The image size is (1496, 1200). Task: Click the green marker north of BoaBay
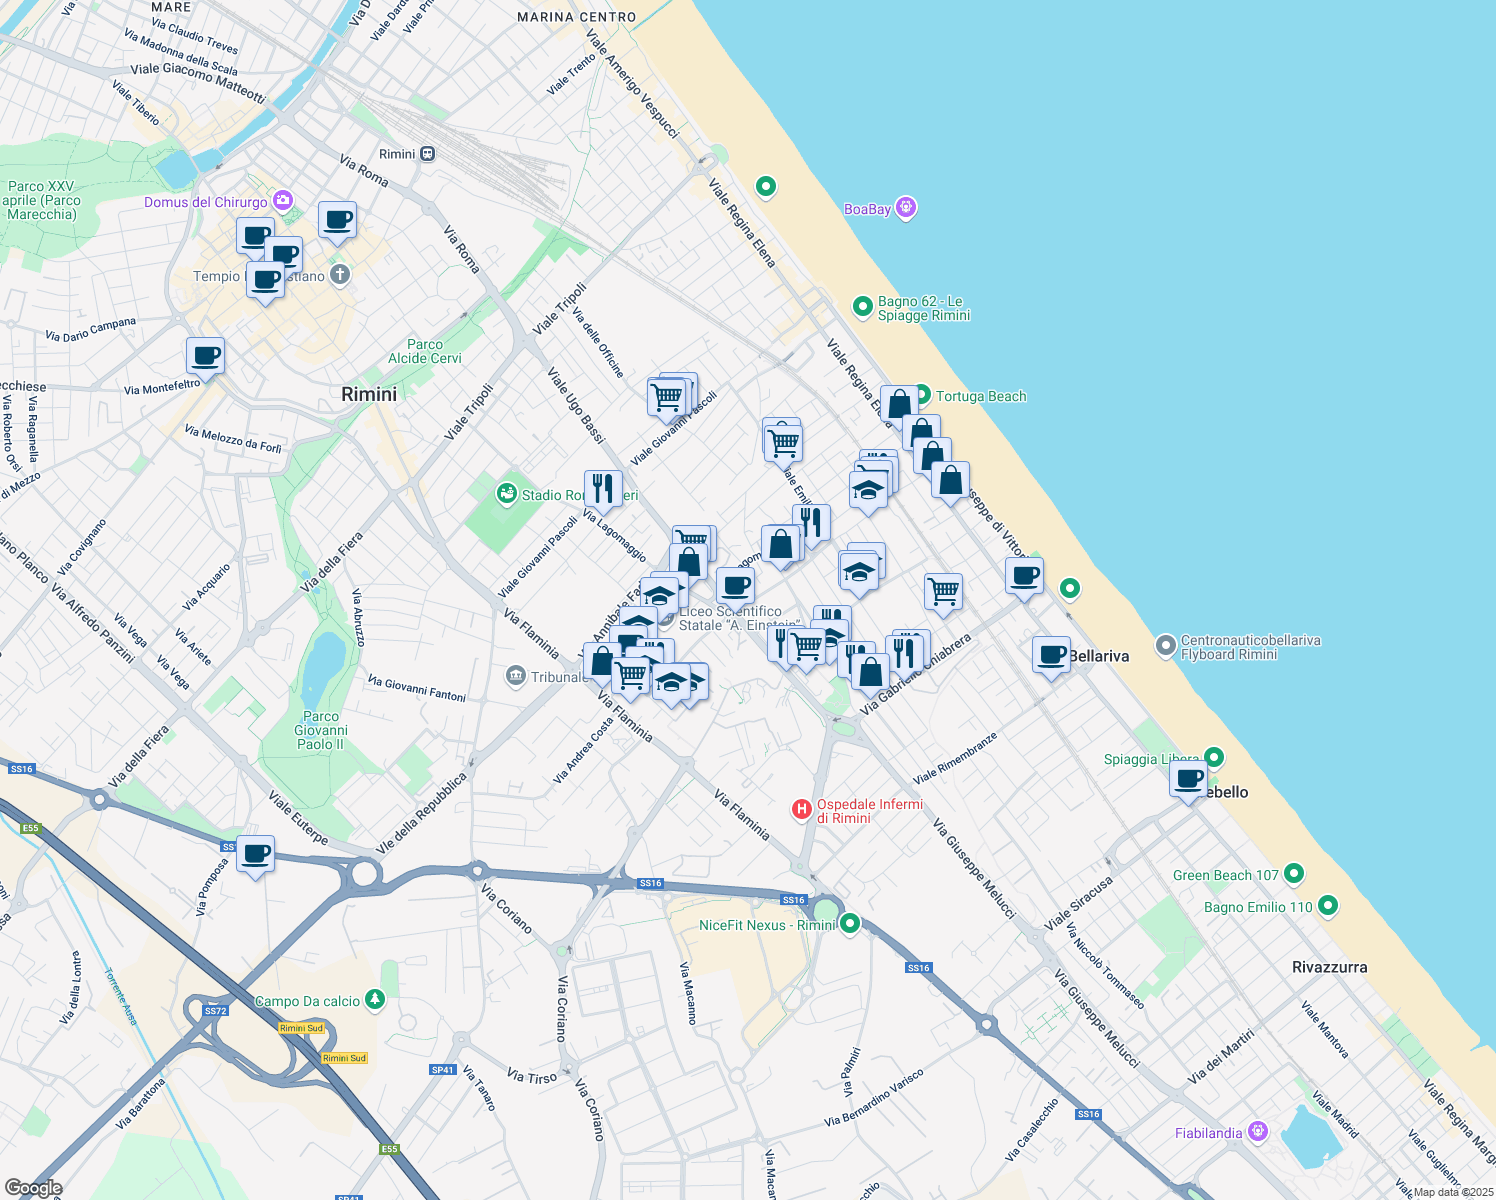(766, 186)
